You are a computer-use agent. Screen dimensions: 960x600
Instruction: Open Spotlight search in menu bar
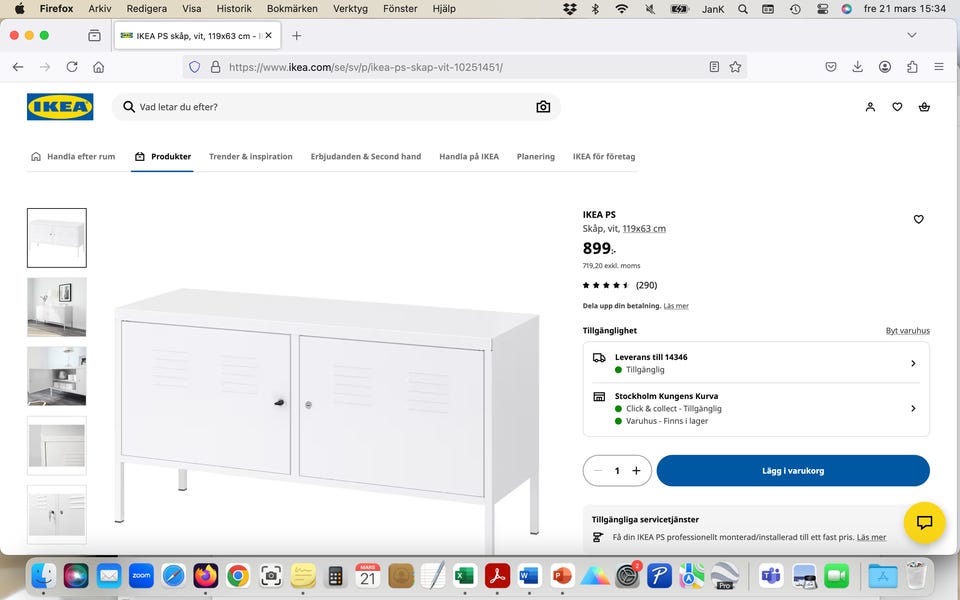pyautogui.click(x=743, y=9)
